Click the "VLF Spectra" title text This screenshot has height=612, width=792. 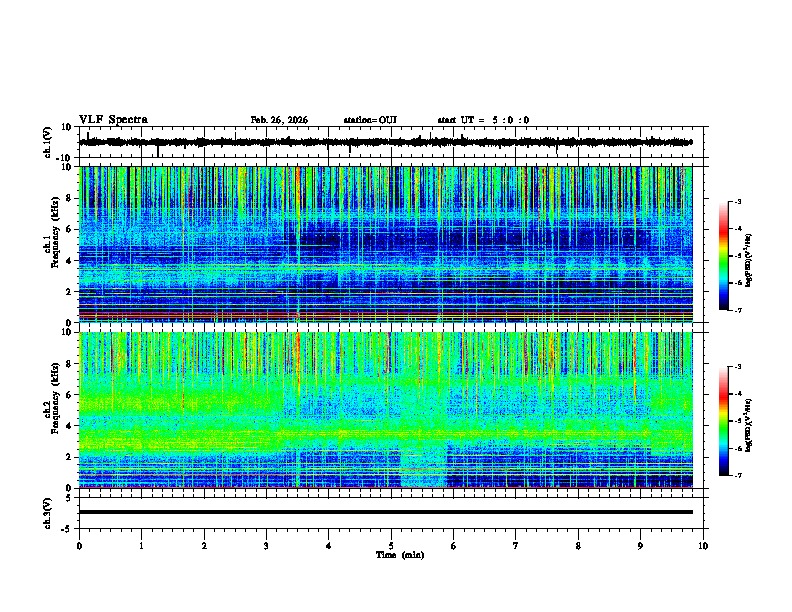[113, 120]
